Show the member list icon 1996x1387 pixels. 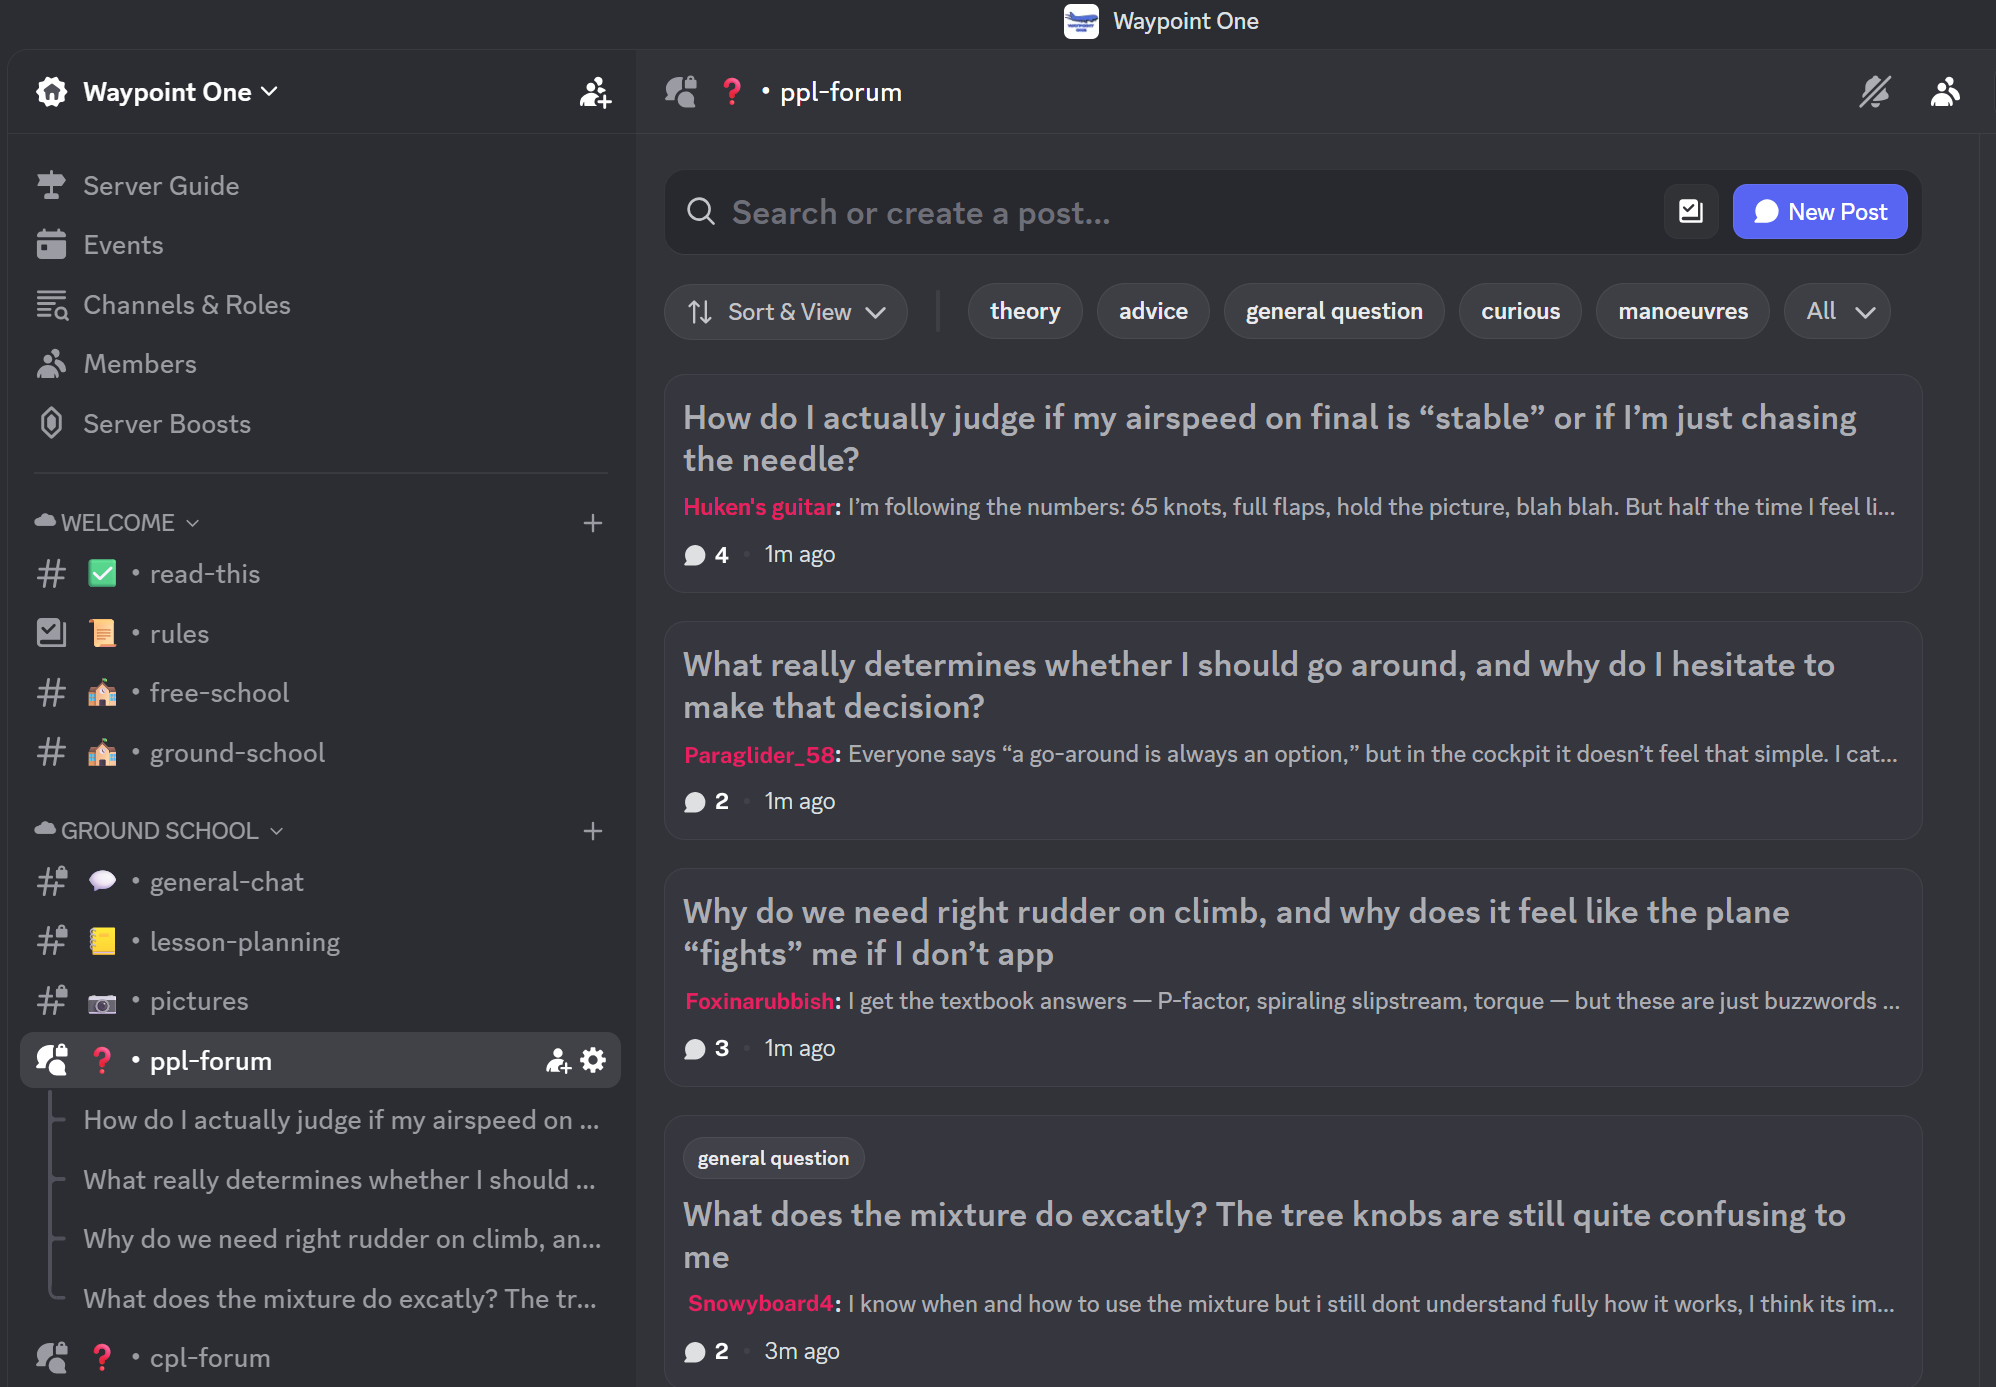[1944, 92]
